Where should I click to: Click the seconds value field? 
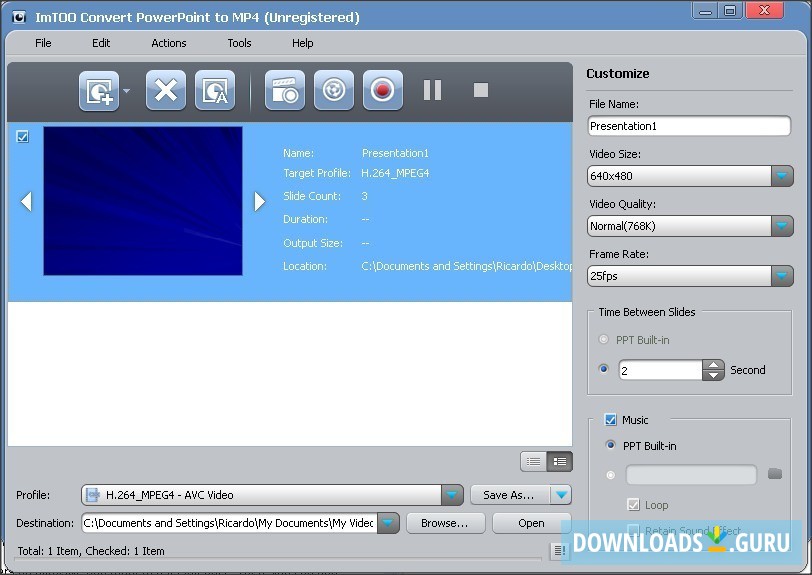click(x=660, y=370)
